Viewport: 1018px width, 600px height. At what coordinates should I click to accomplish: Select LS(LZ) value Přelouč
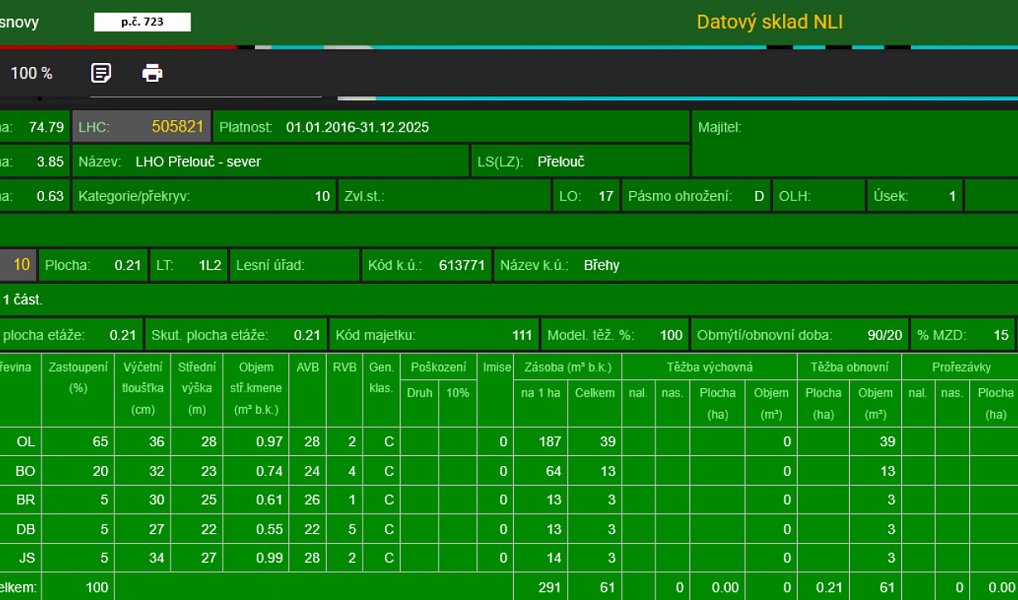click(561, 162)
